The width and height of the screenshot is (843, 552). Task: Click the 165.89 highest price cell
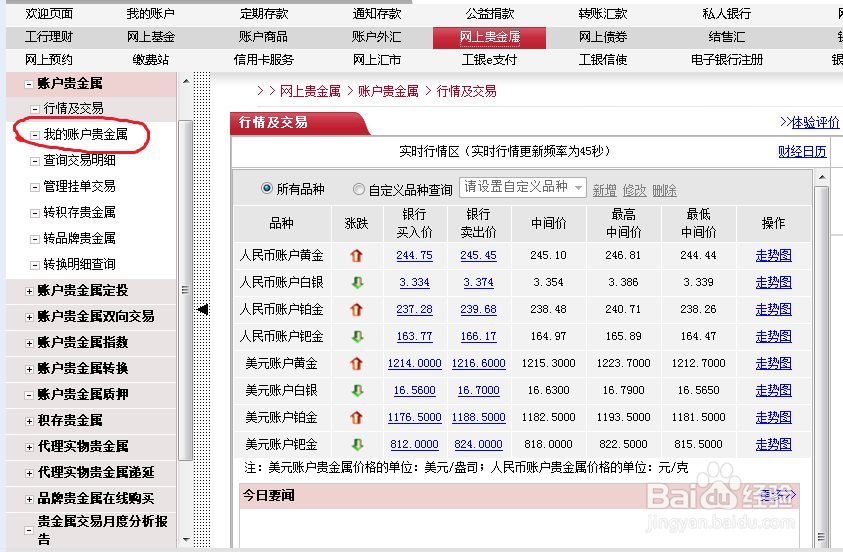pos(623,336)
